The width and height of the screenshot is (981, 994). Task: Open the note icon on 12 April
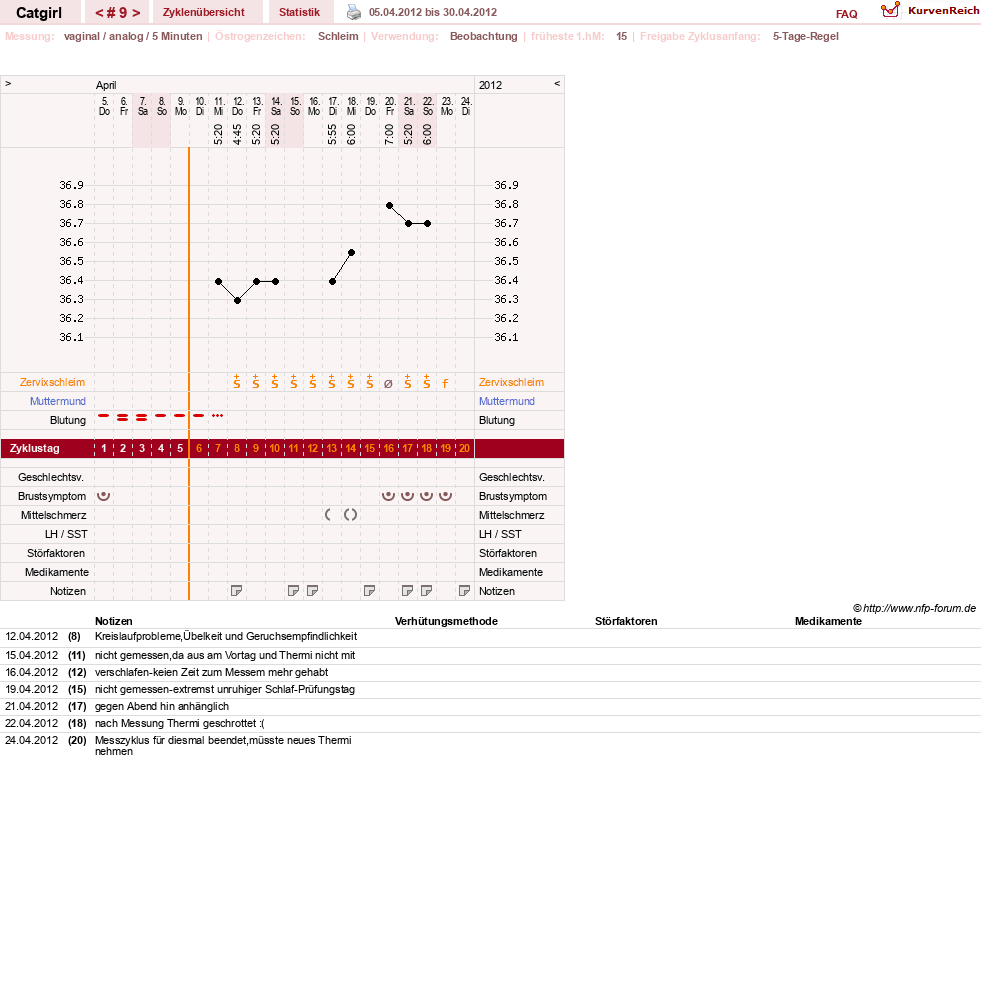pyautogui.click(x=237, y=591)
